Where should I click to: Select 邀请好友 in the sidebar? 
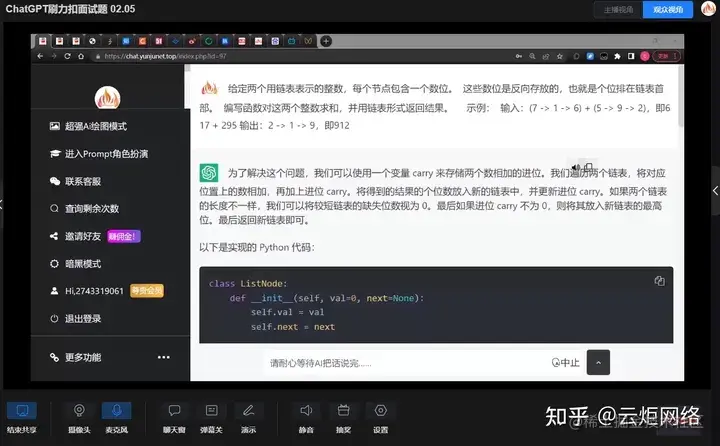(x=75, y=236)
